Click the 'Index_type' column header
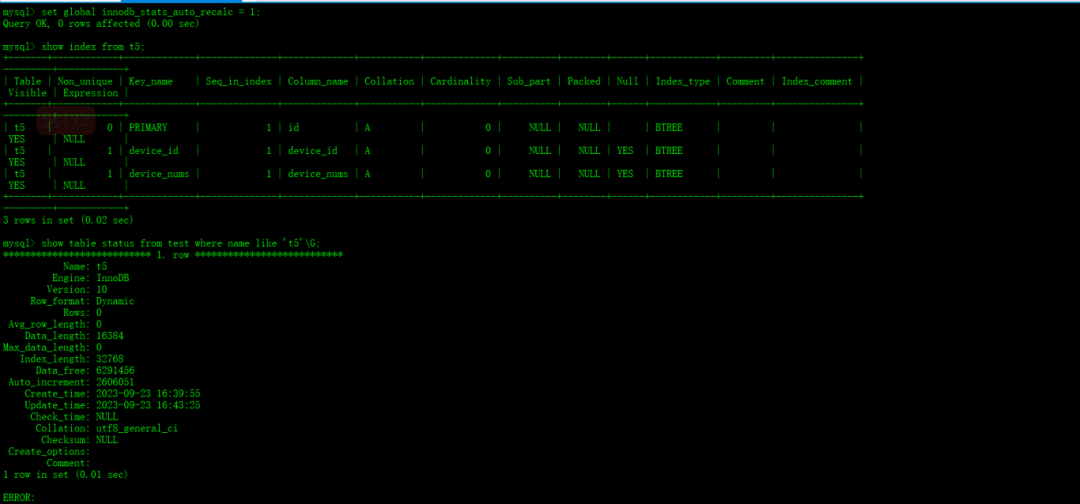This screenshot has width=1080, height=504. click(683, 81)
